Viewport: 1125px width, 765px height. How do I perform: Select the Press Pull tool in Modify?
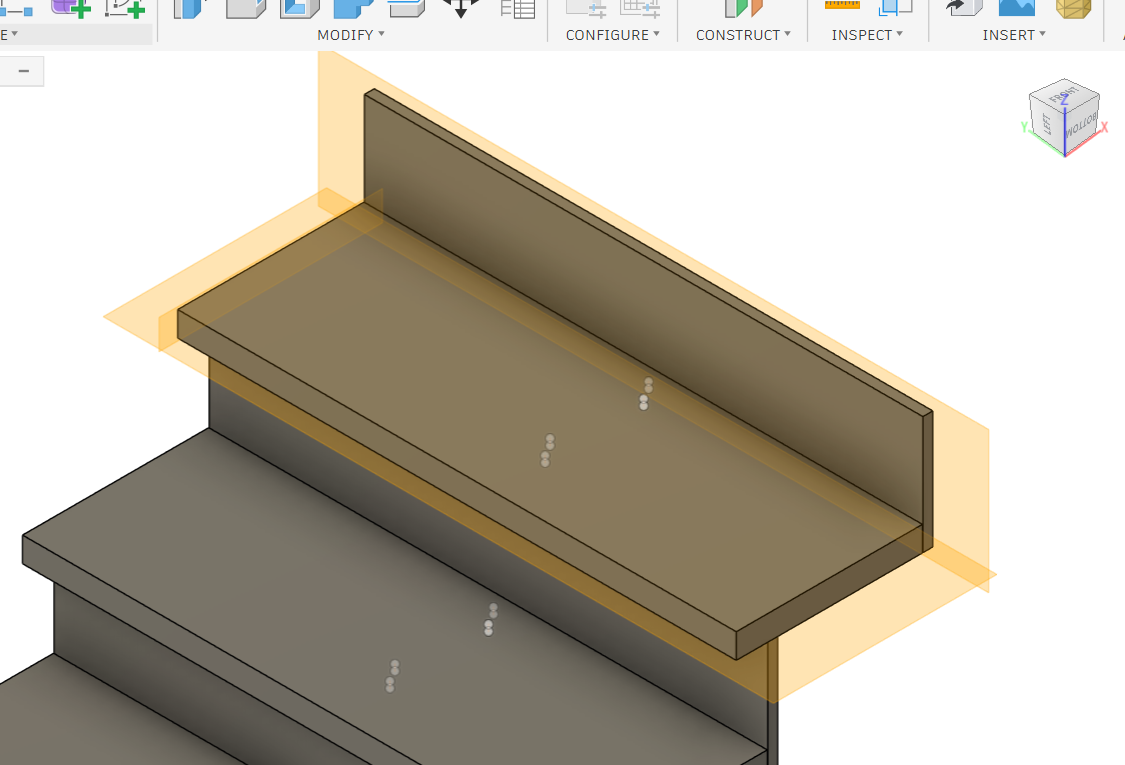[x=191, y=8]
